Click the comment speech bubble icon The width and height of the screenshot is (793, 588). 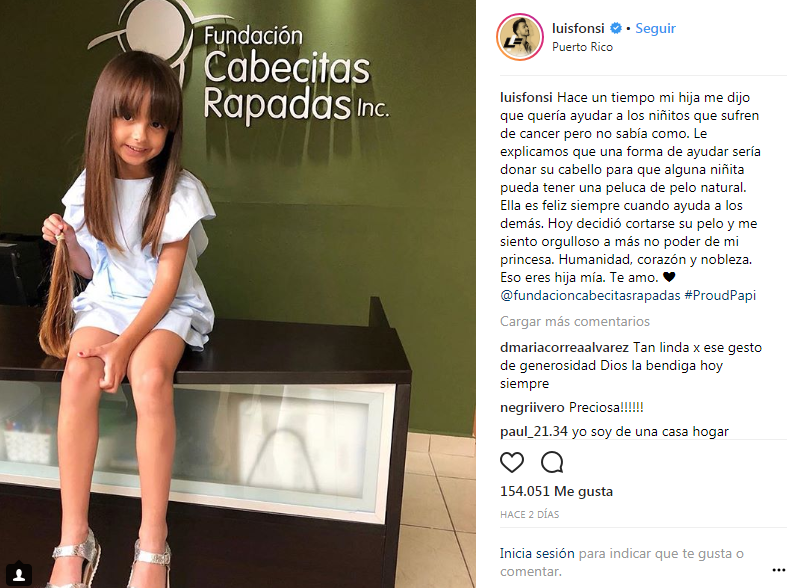point(552,462)
